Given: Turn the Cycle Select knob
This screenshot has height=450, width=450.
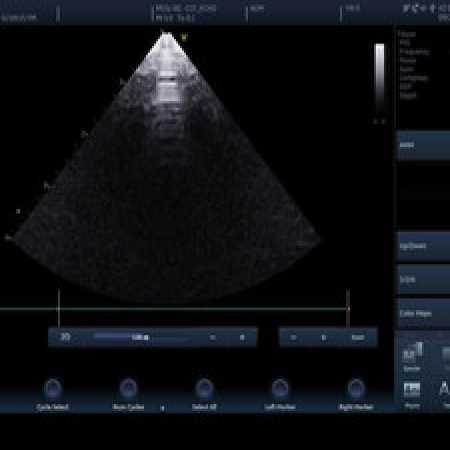Looking at the screenshot, I should [x=52, y=388].
